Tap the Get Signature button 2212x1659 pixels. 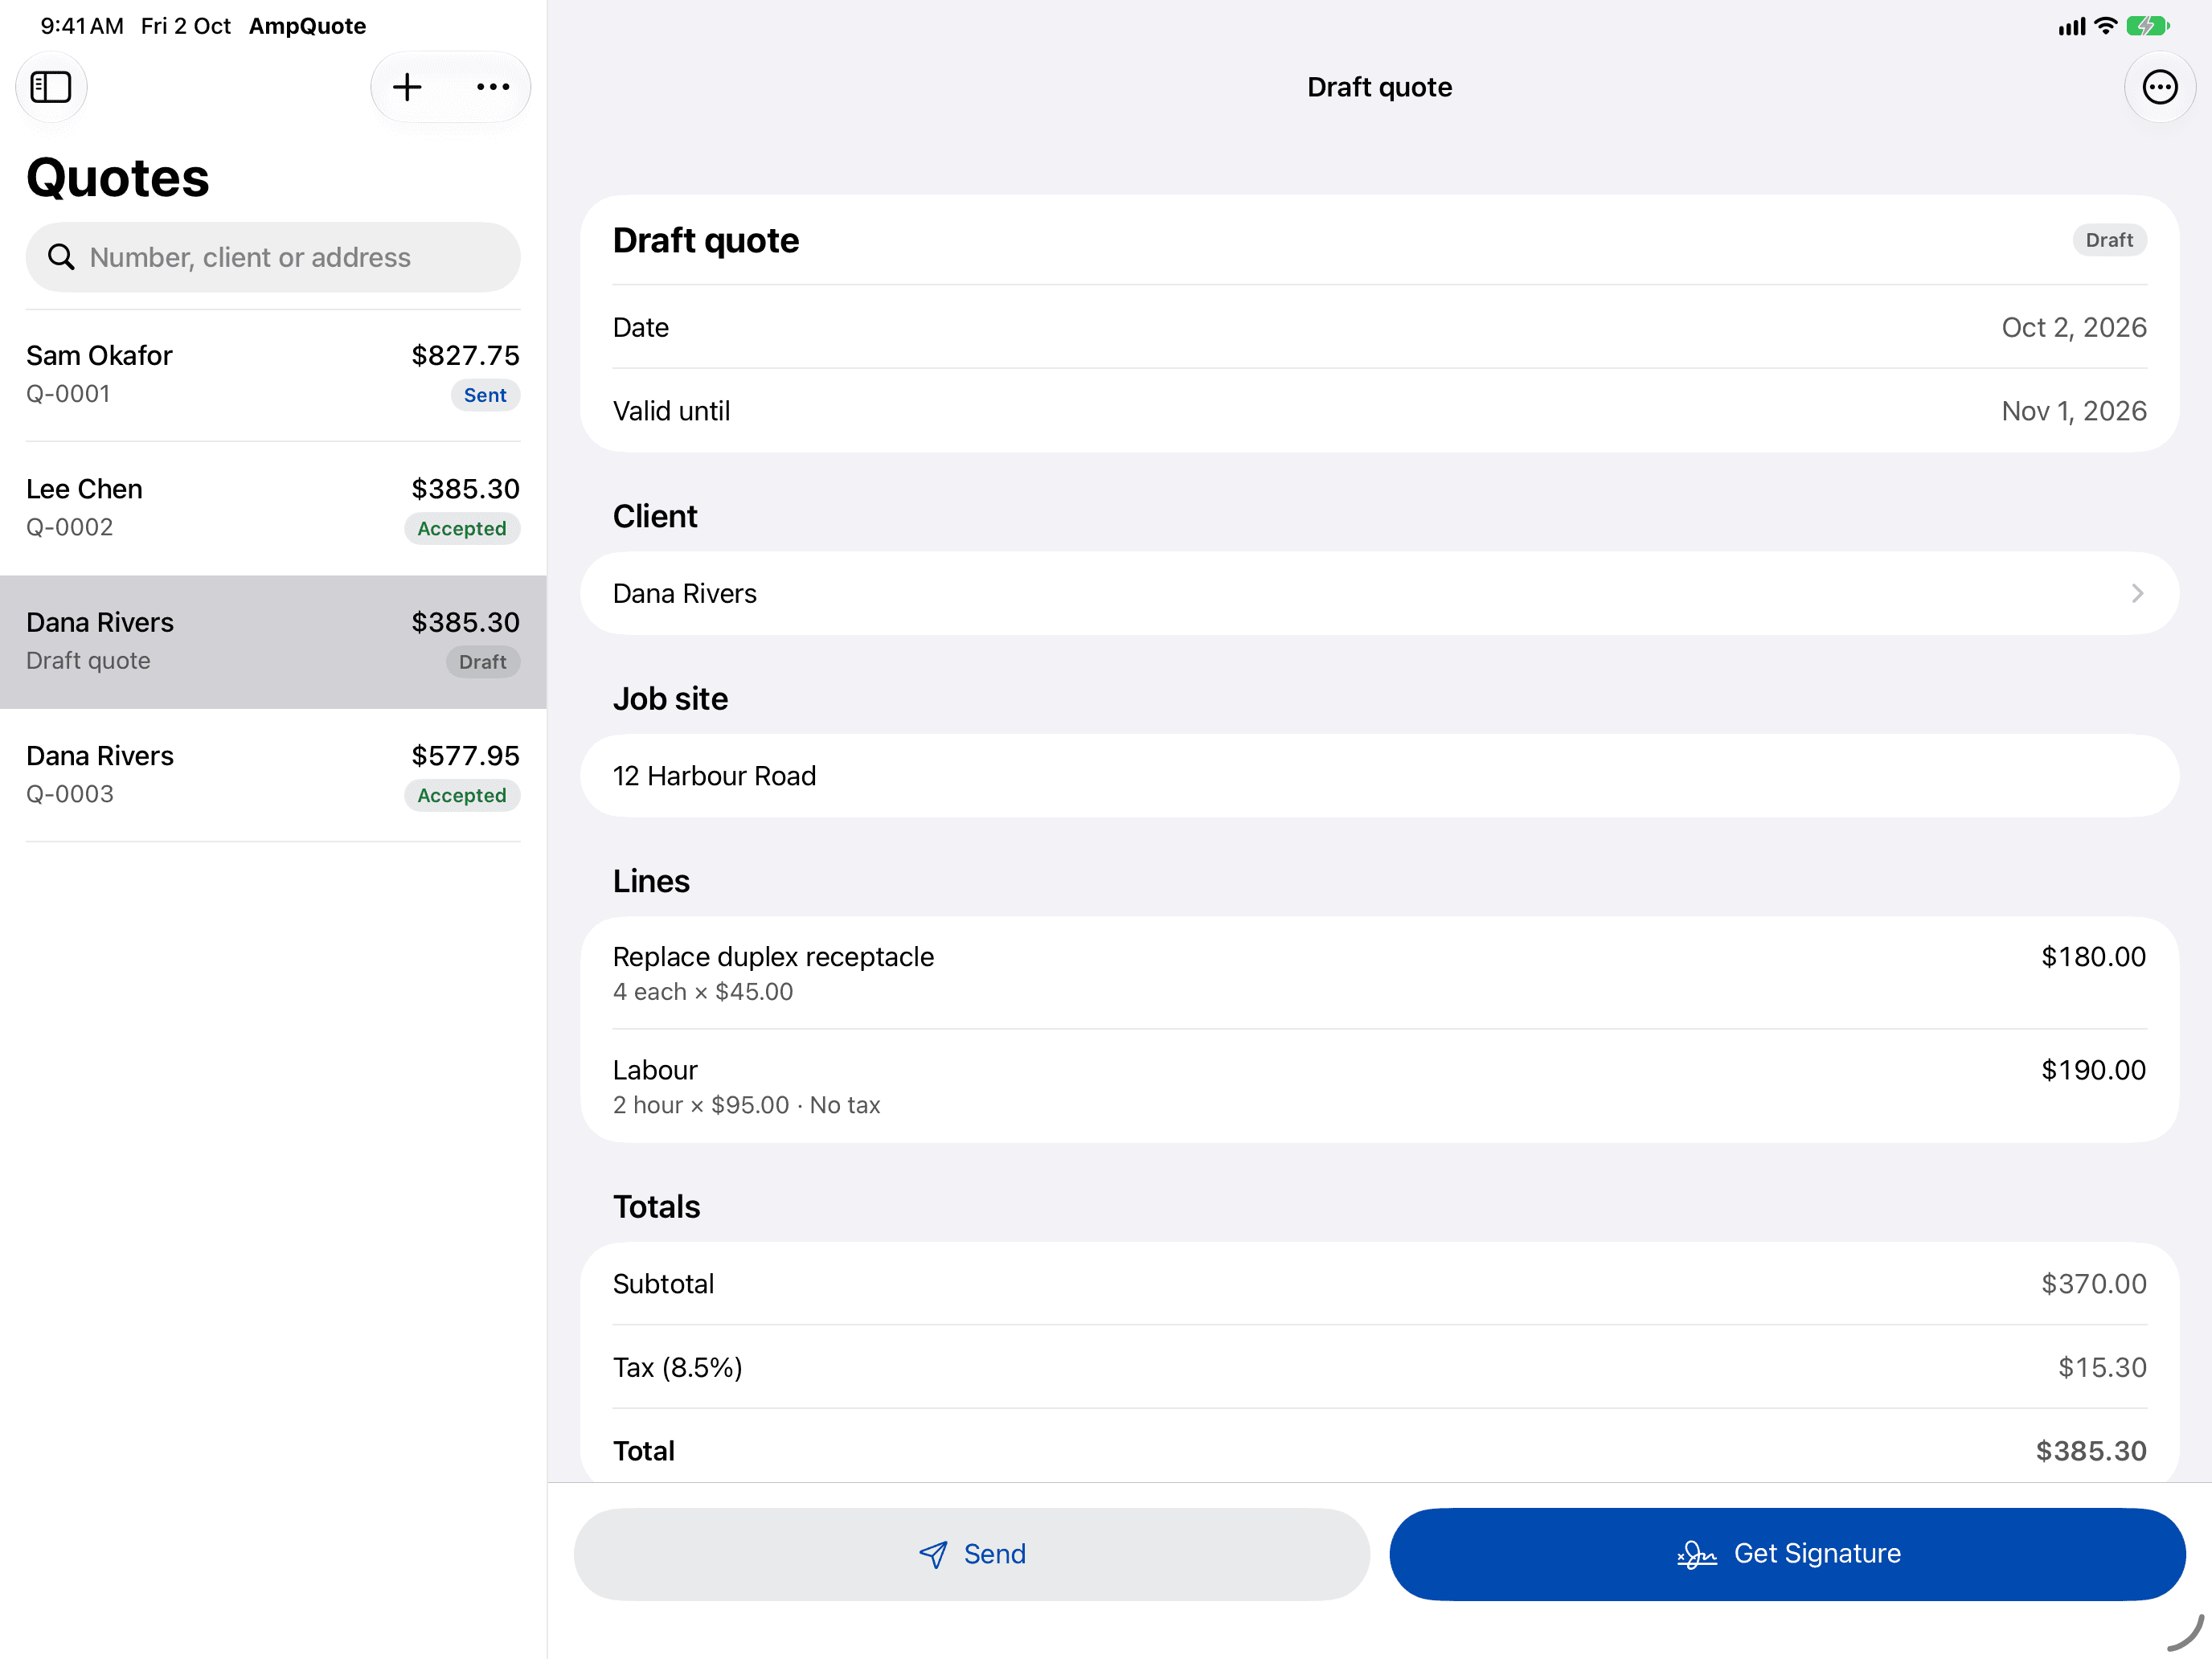coord(1787,1553)
